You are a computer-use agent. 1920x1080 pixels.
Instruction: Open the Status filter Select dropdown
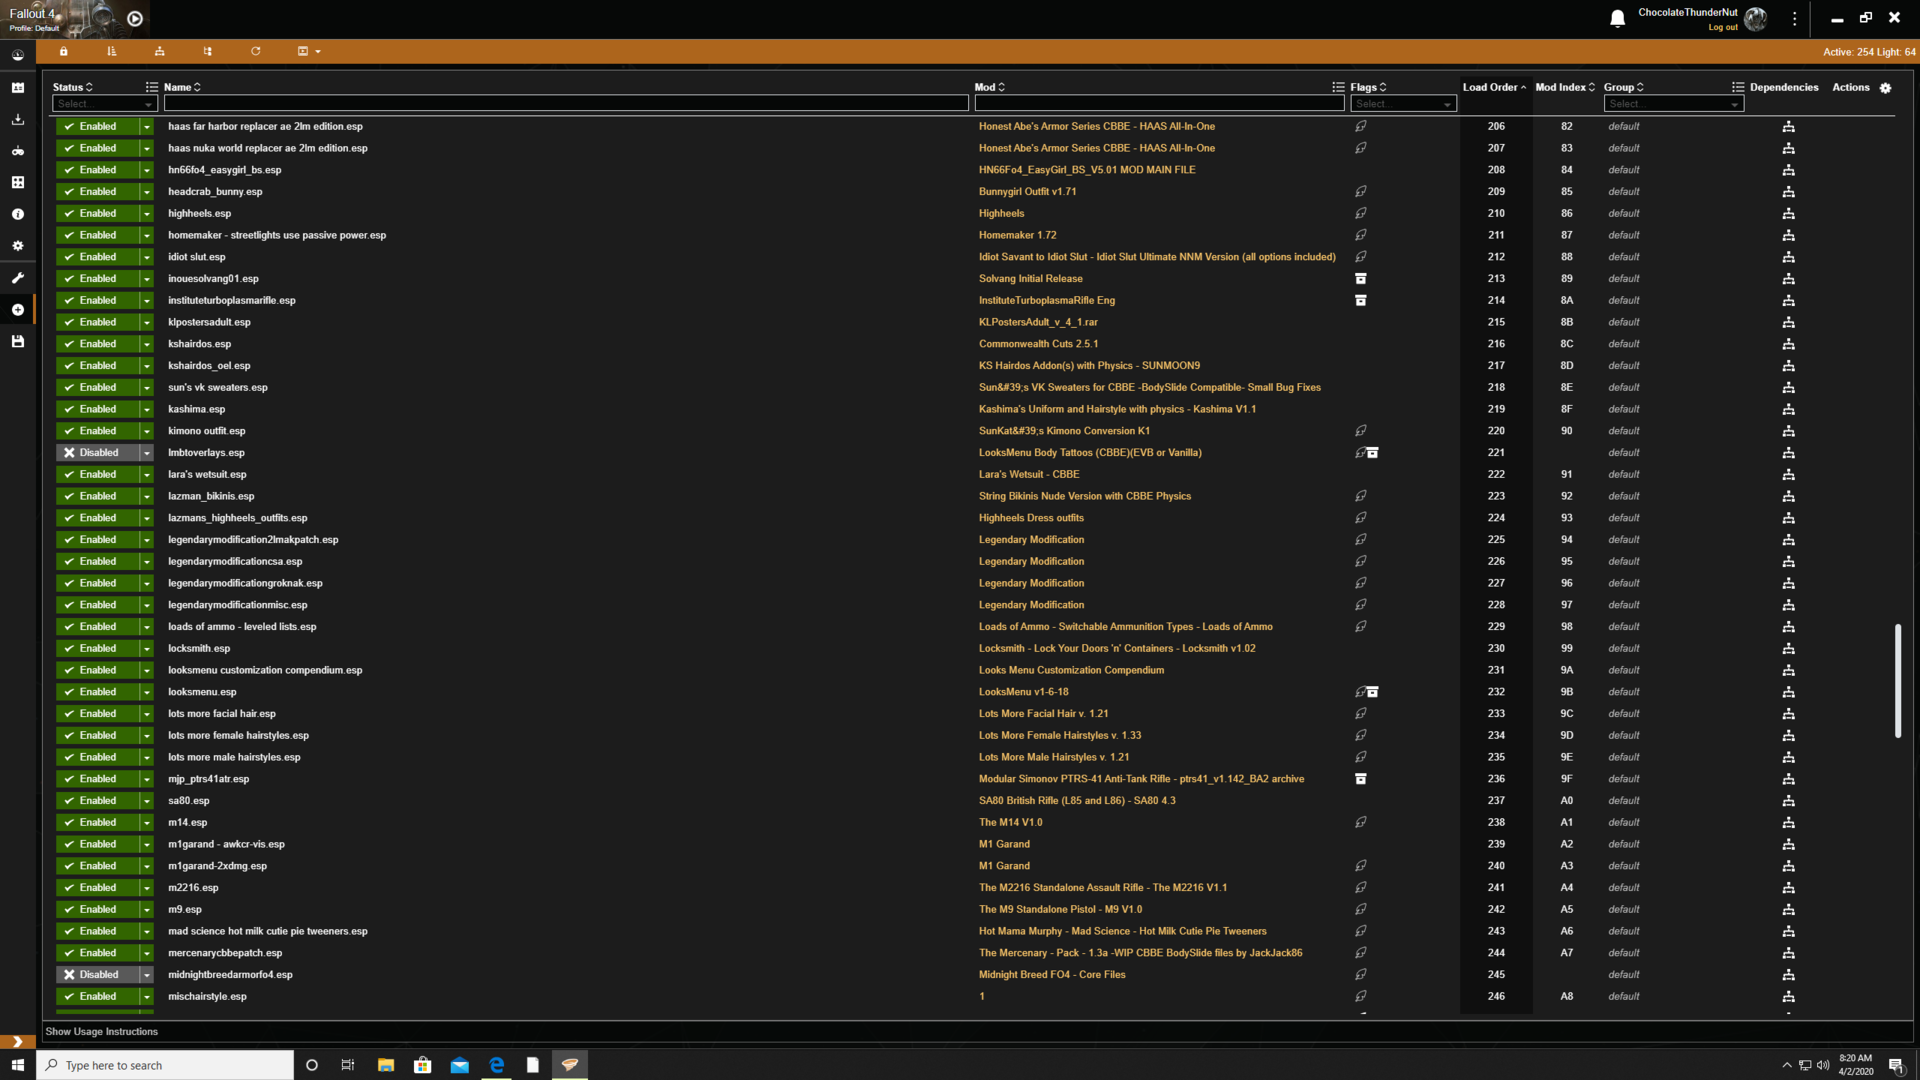tap(105, 104)
